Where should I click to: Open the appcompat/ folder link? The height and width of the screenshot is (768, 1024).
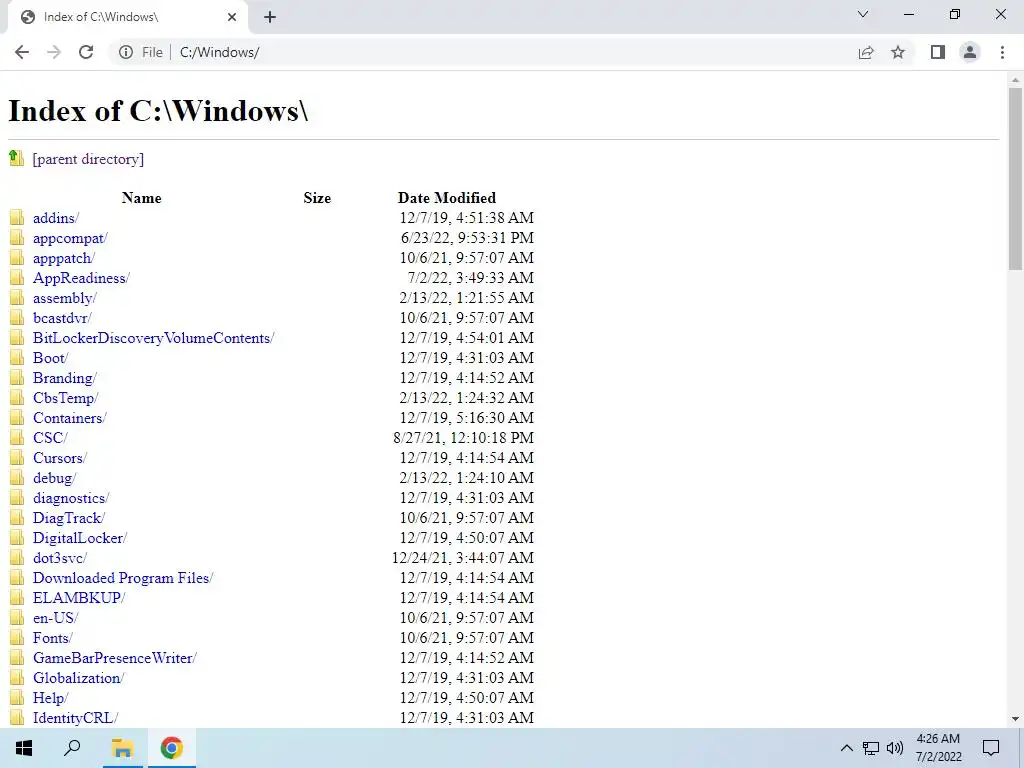(x=71, y=238)
